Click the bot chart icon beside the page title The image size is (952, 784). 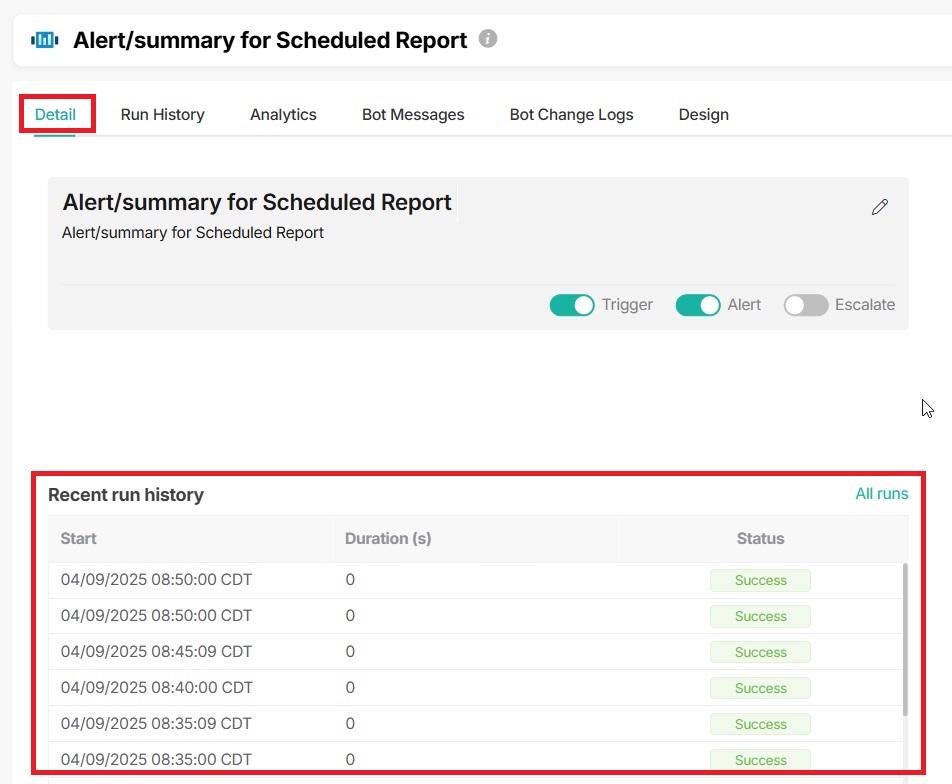pos(45,40)
